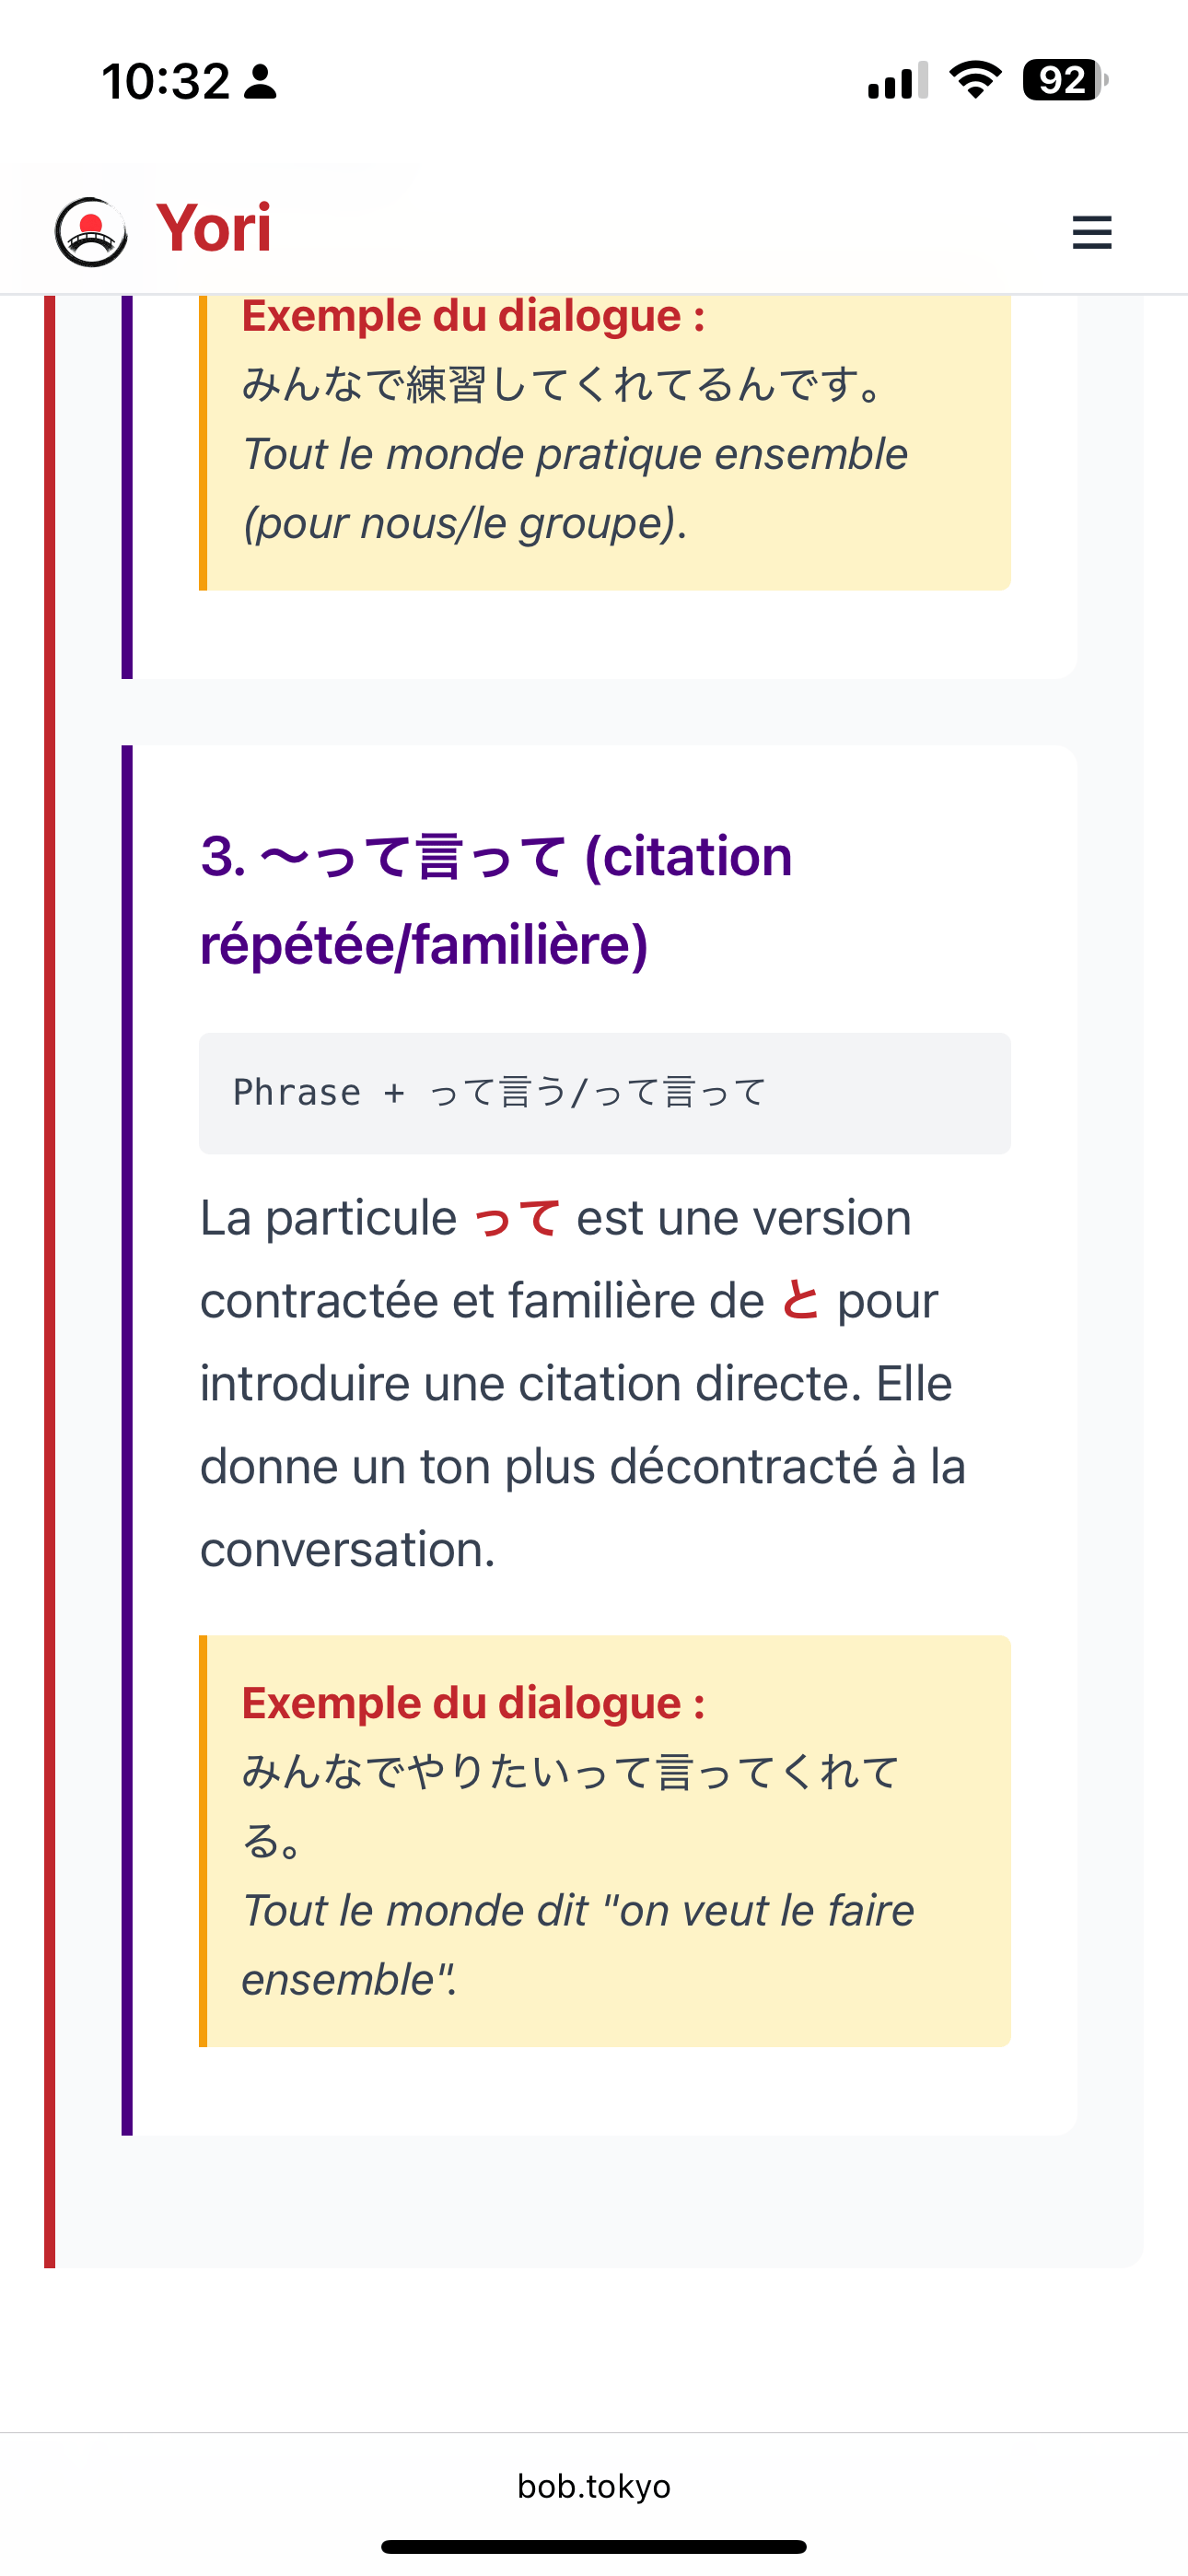Click the Yori site title
The image size is (1188, 2576).
[x=214, y=228]
